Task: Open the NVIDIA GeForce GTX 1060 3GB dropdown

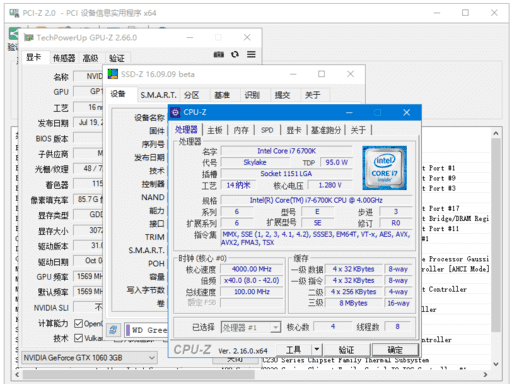Action: (89, 358)
